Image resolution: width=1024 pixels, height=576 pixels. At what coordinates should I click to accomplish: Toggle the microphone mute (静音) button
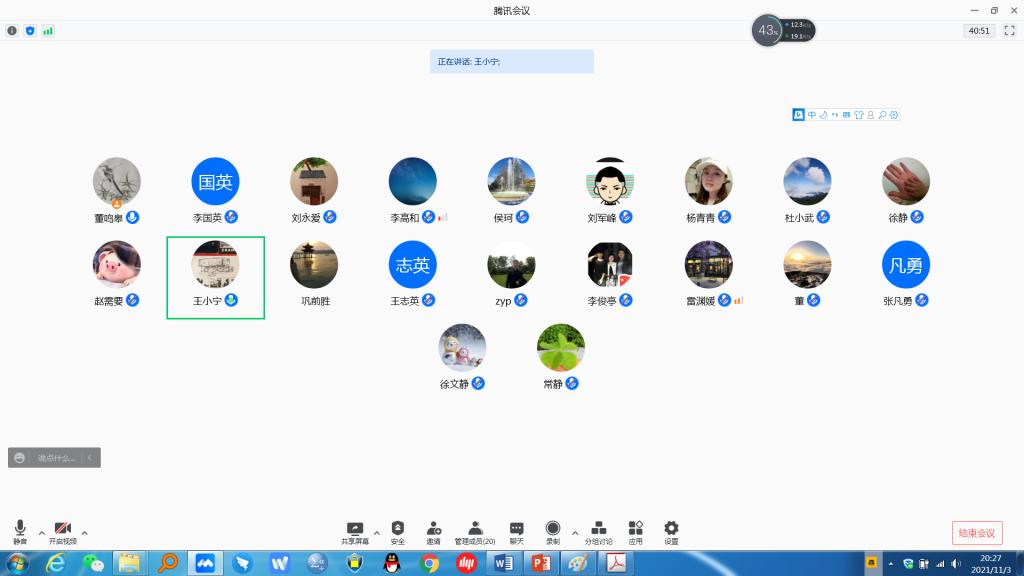[x=20, y=531]
